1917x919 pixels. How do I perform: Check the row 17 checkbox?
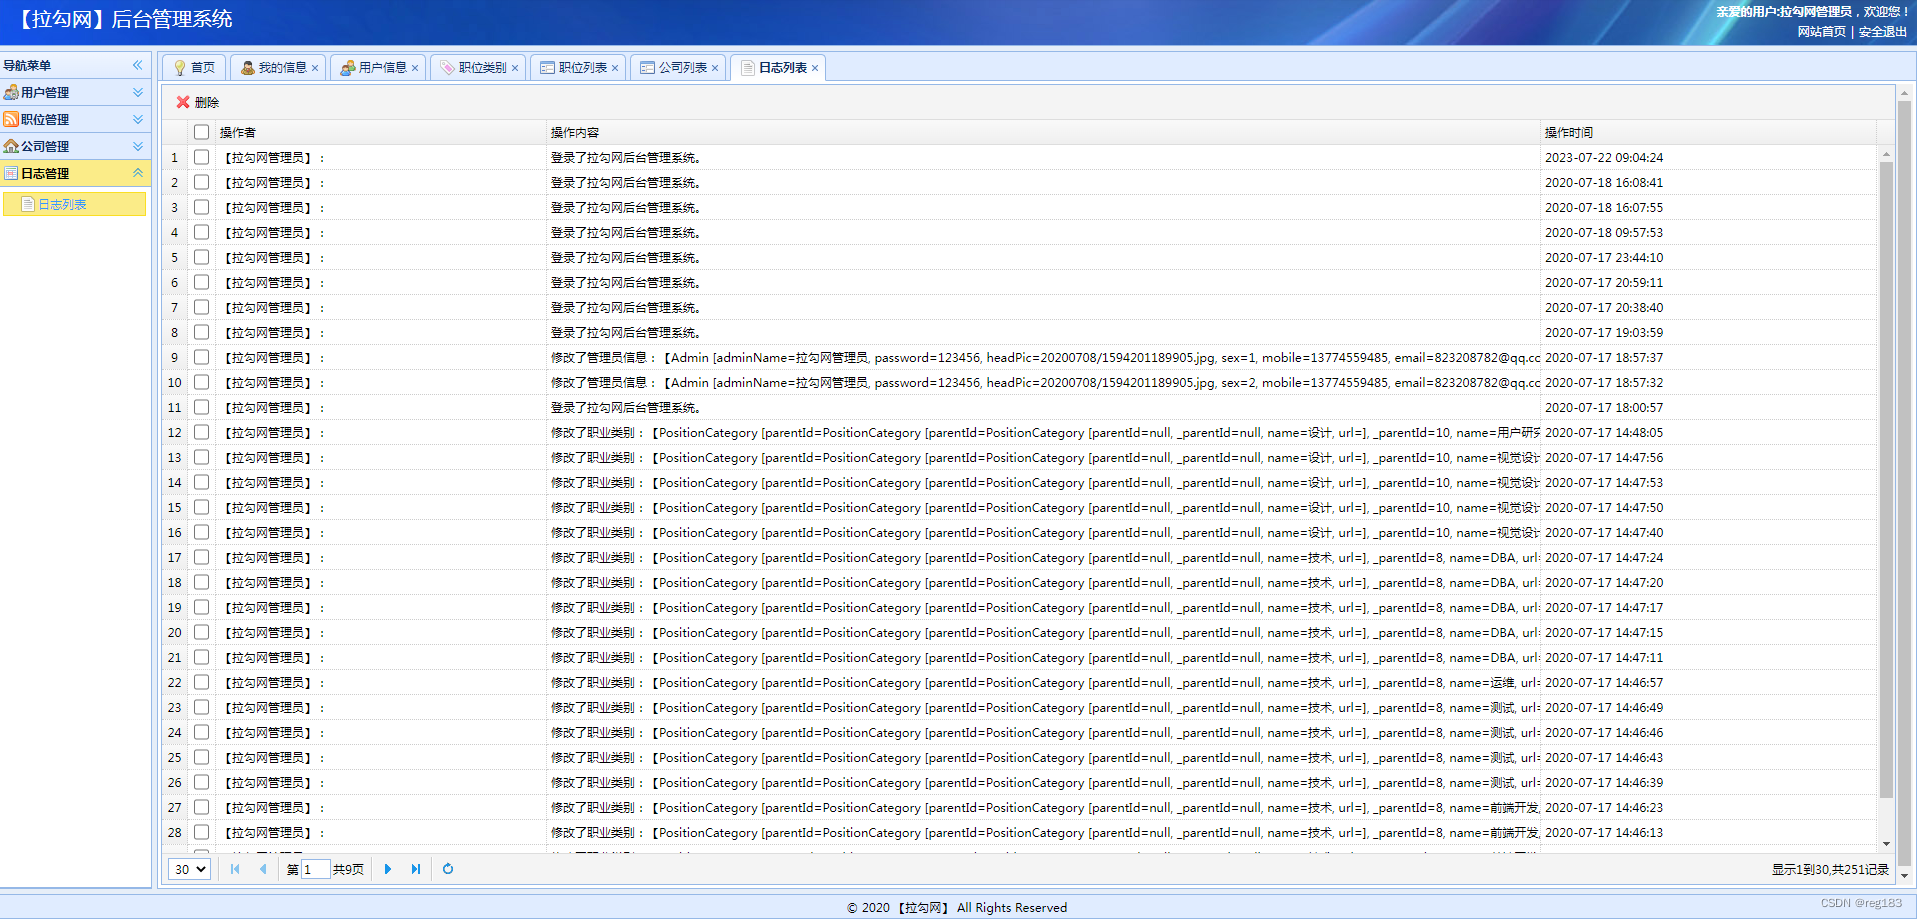[x=202, y=557]
